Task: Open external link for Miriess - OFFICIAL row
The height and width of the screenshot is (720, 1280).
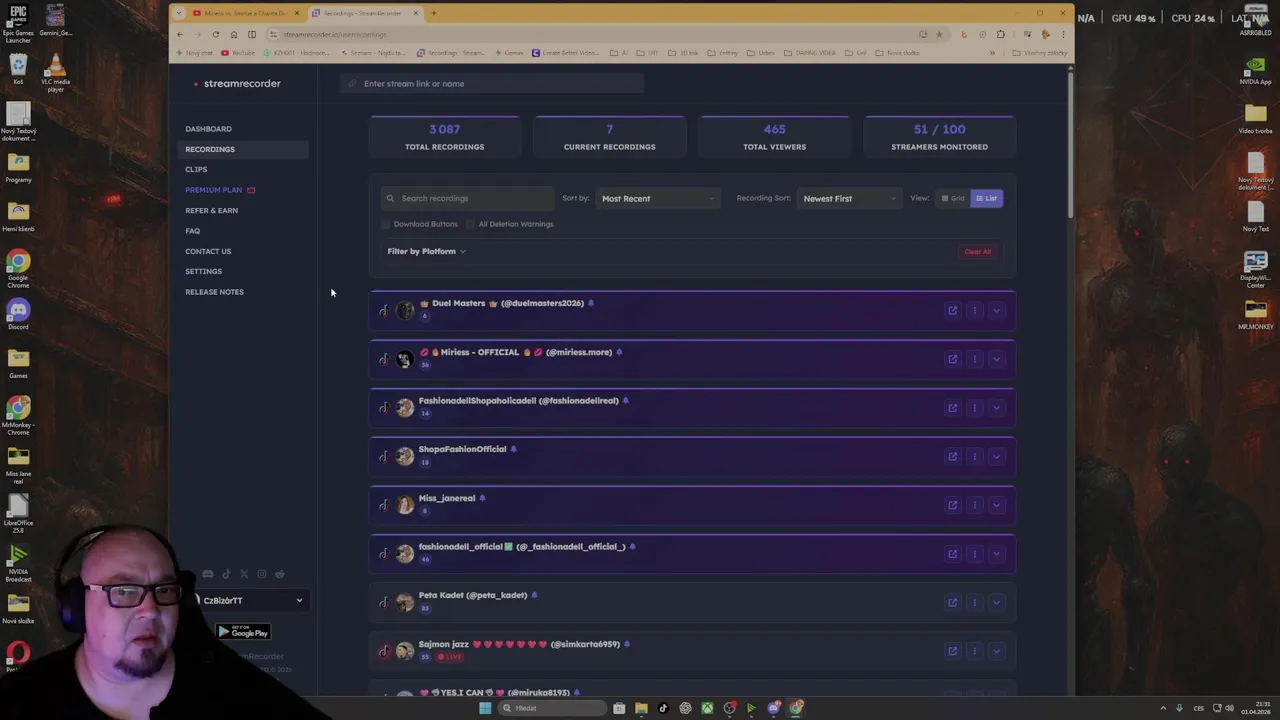Action: (x=952, y=359)
